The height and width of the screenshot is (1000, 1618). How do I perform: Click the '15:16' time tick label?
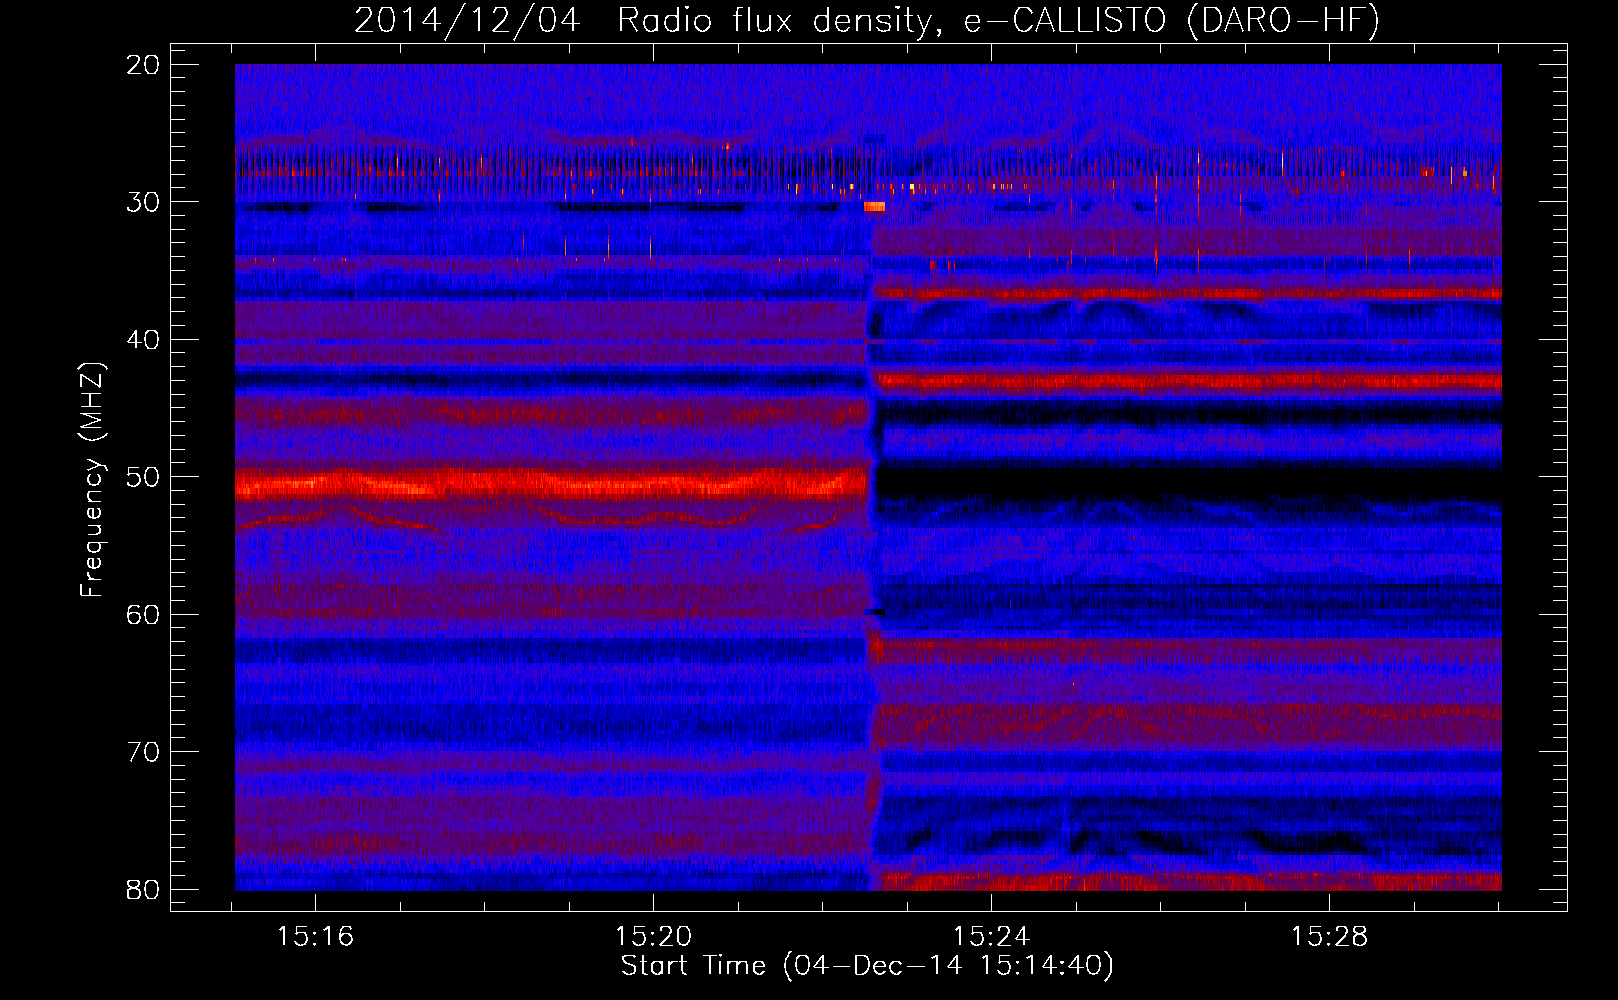[315, 937]
